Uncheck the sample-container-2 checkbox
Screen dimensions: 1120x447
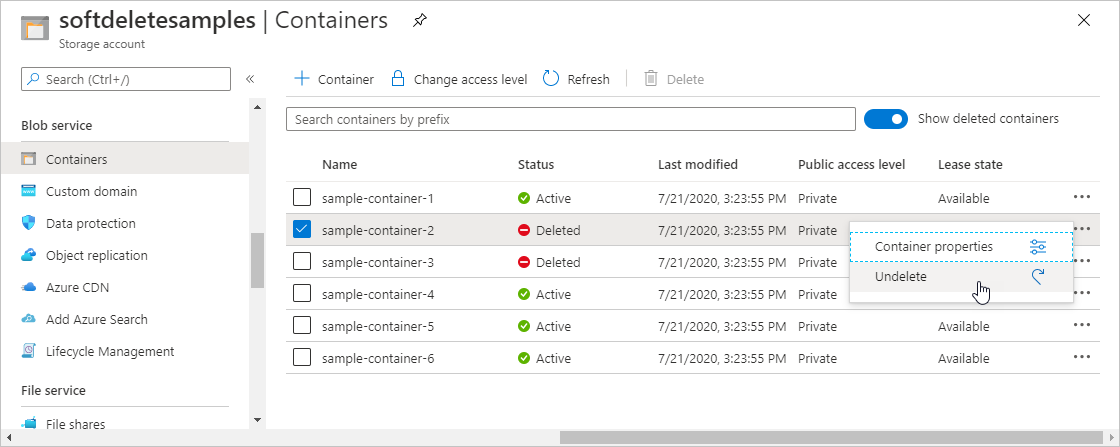(302, 230)
